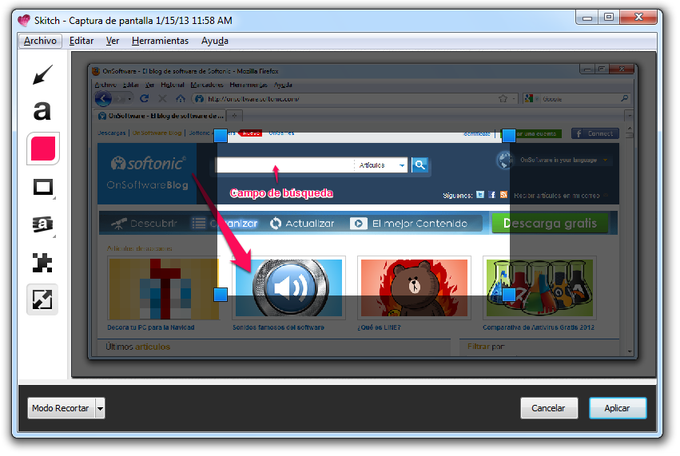Click the OnSoftware tab in captured Firefox

pos(161,116)
